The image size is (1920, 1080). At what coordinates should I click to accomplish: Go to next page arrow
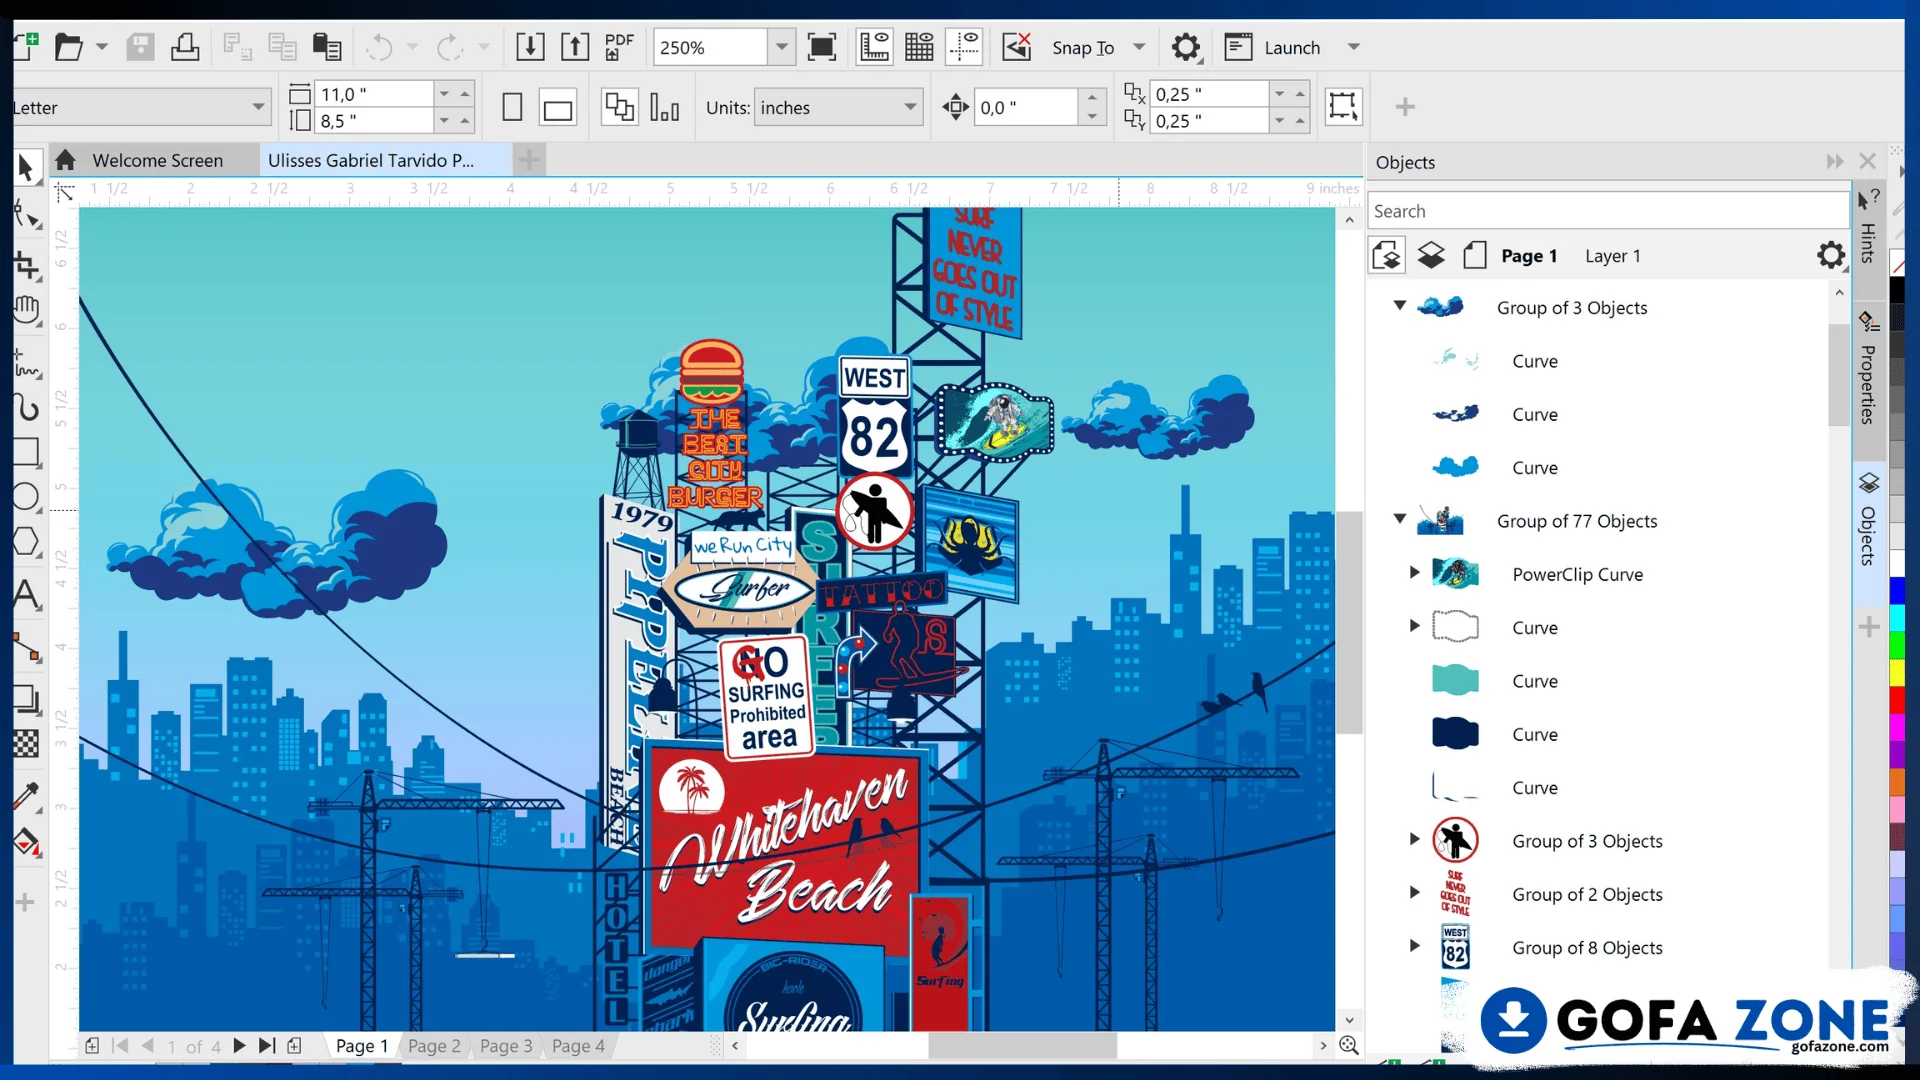coord(240,1046)
